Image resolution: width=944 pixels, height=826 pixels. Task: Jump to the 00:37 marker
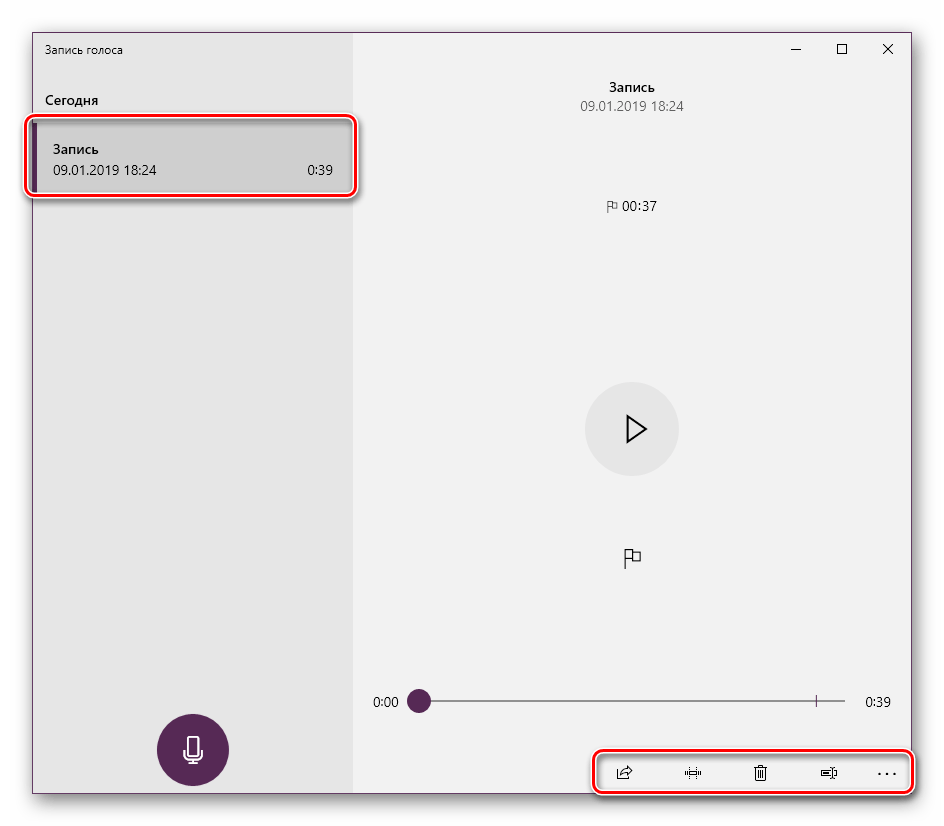point(632,206)
